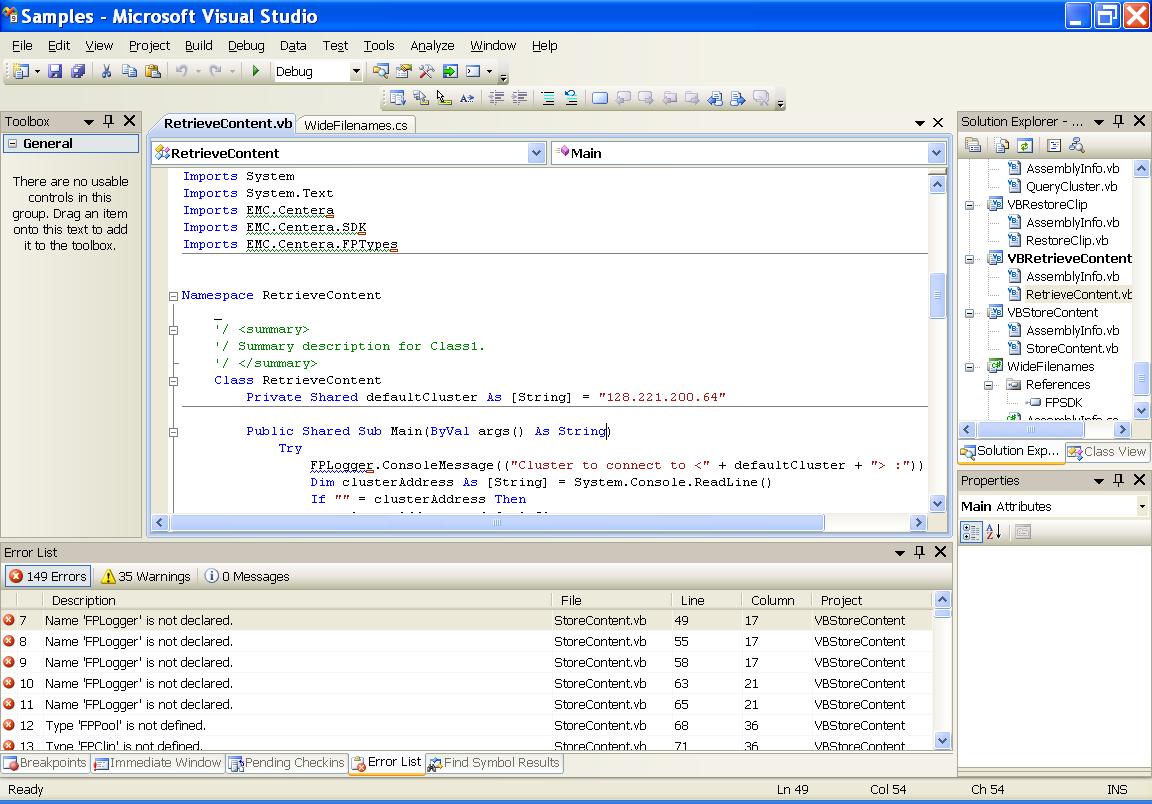This screenshot has width=1152, height=804.
Task: Click Refresh icon in Solution Explorer
Action: click(x=1025, y=146)
